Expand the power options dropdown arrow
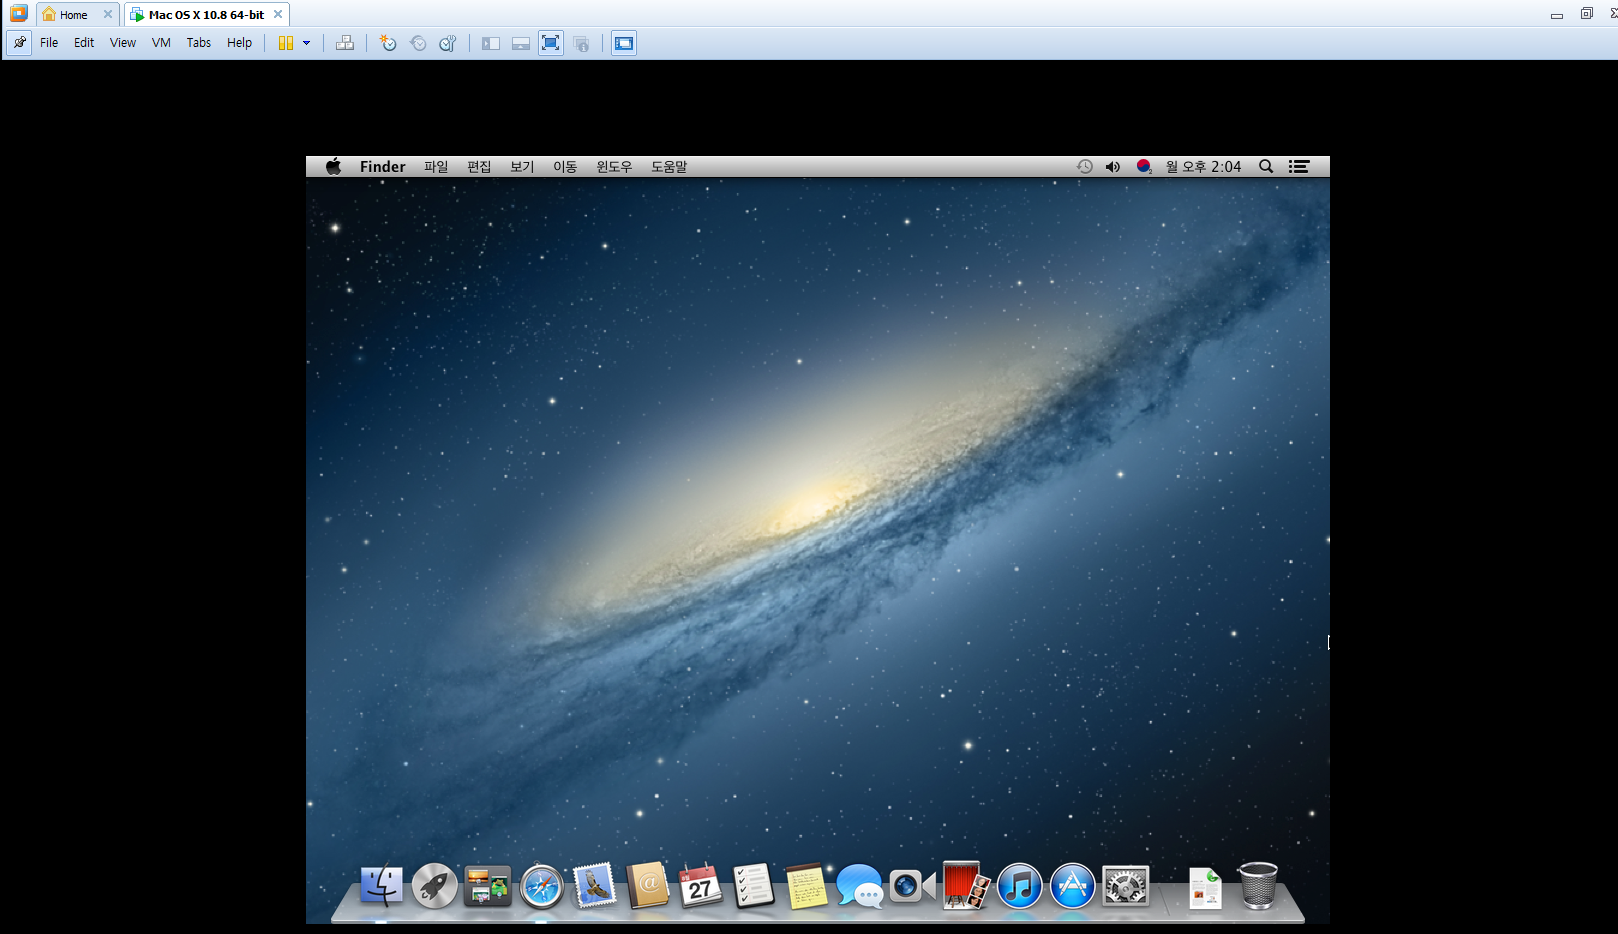Image resolution: width=1618 pixels, height=934 pixels. coord(306,43)
